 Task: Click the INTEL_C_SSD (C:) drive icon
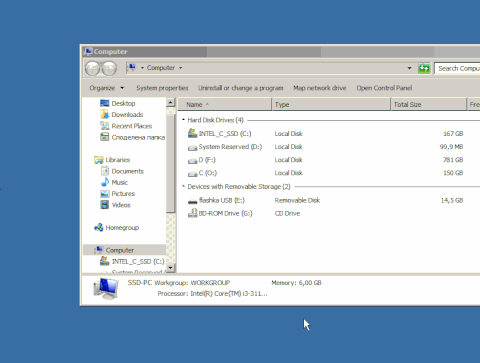192,133
